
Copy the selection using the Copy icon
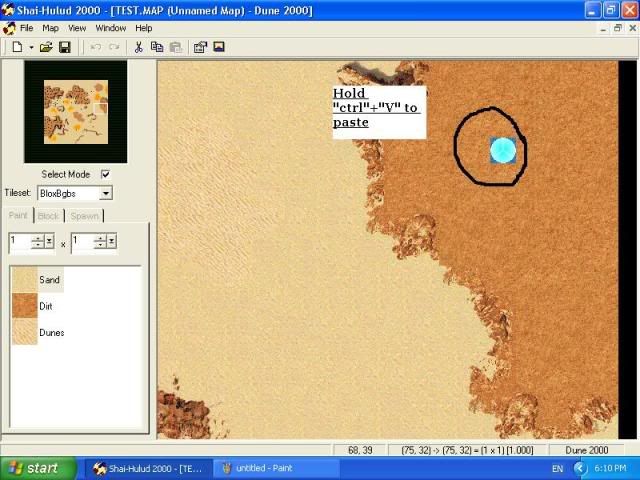pyautogui.click(x=157, y=47)
